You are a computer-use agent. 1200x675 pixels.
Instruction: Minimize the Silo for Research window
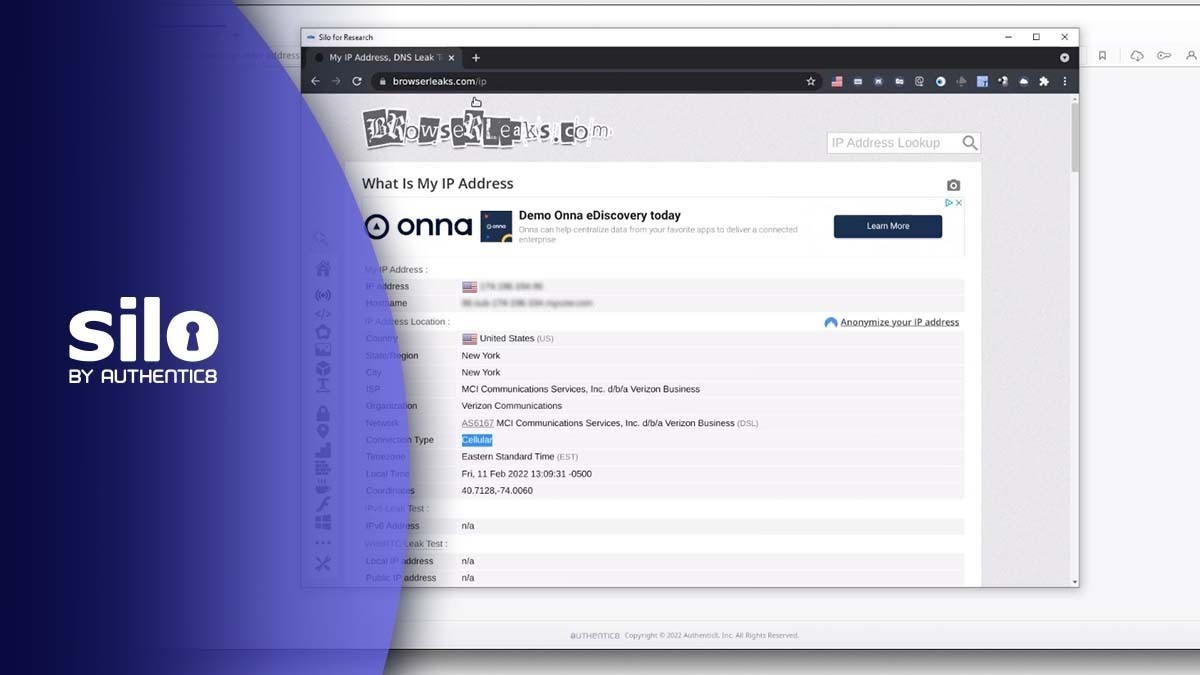(x=1008, y=37)
